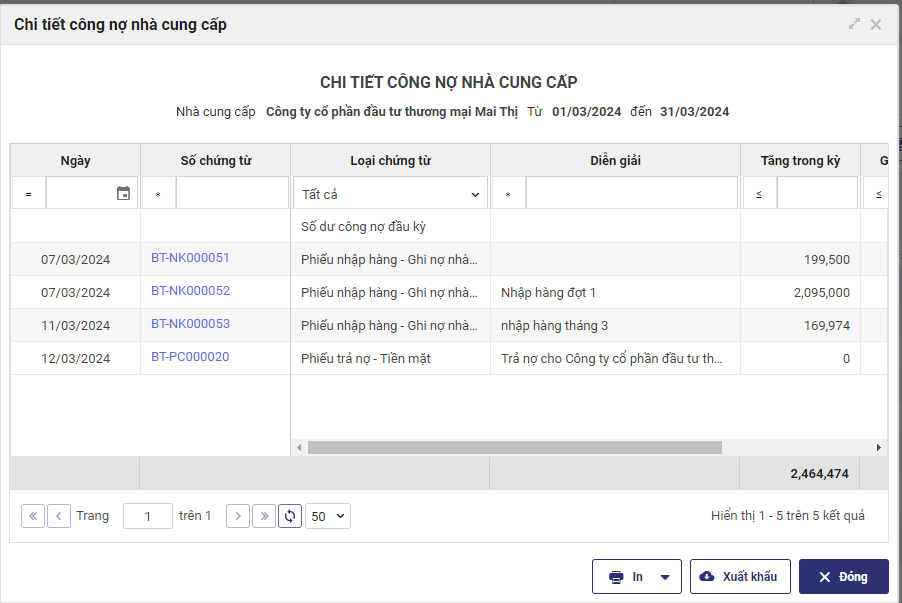Click the 12/03/2024 date cell
This screenshot has height=603, width=902.
pos(75,358)
